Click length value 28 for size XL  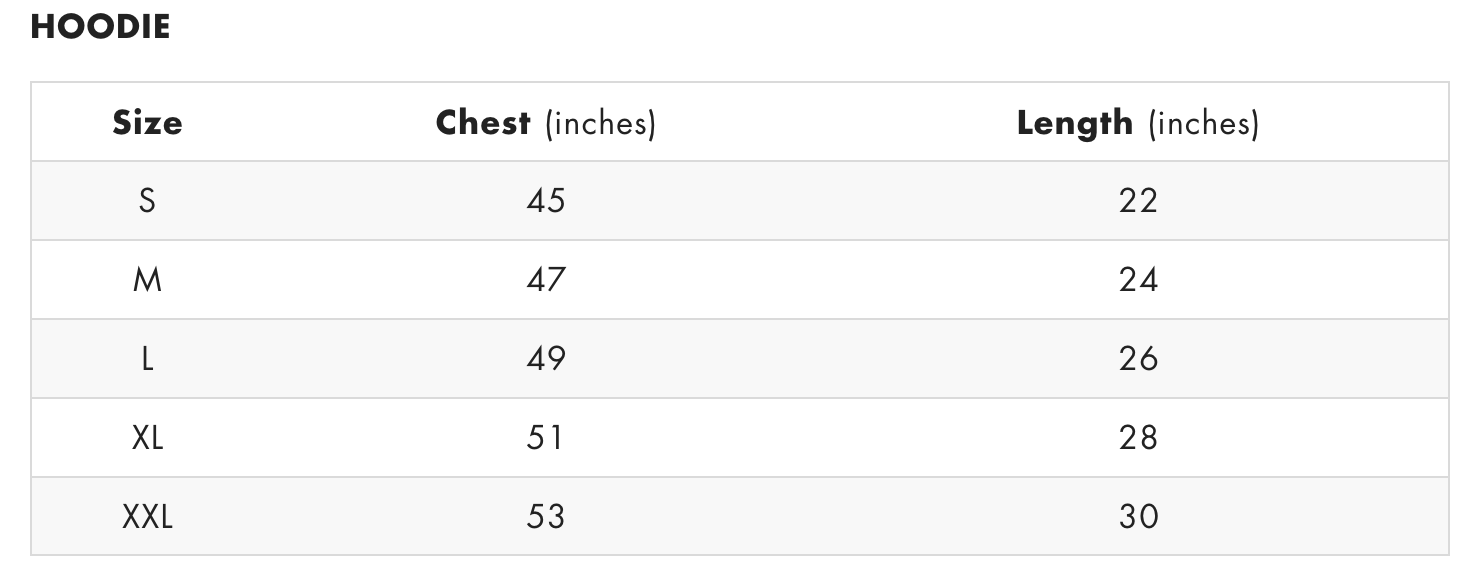(1138, 438)
